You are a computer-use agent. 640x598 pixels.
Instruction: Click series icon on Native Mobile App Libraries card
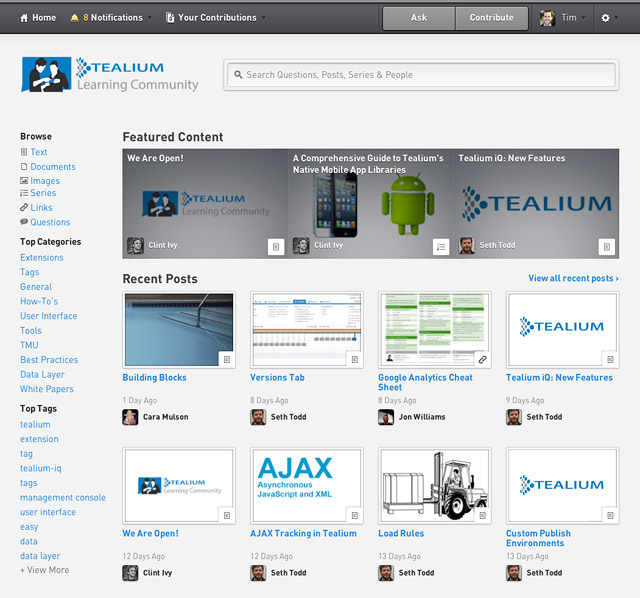(441, 247)
